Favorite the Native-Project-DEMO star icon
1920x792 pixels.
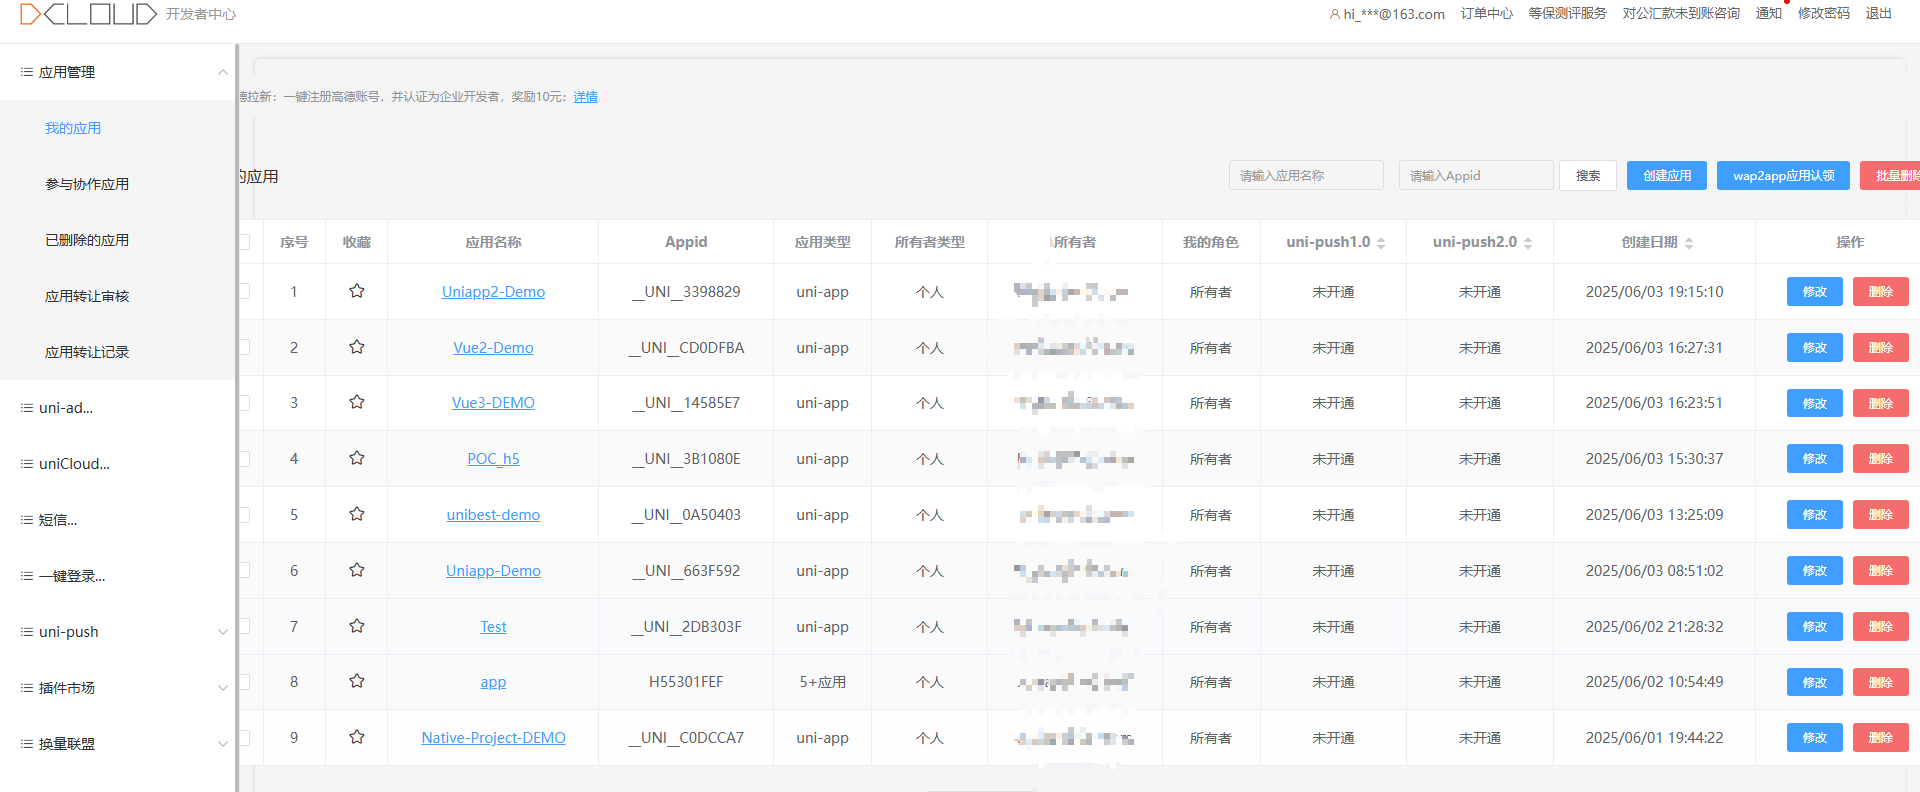pyautogui.click(x=356, y=737)
